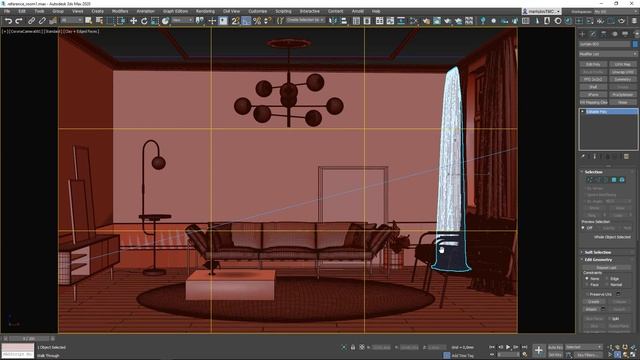Click the Align tool icon
This screenshot has width=640, height=360.
click(344, 20)
